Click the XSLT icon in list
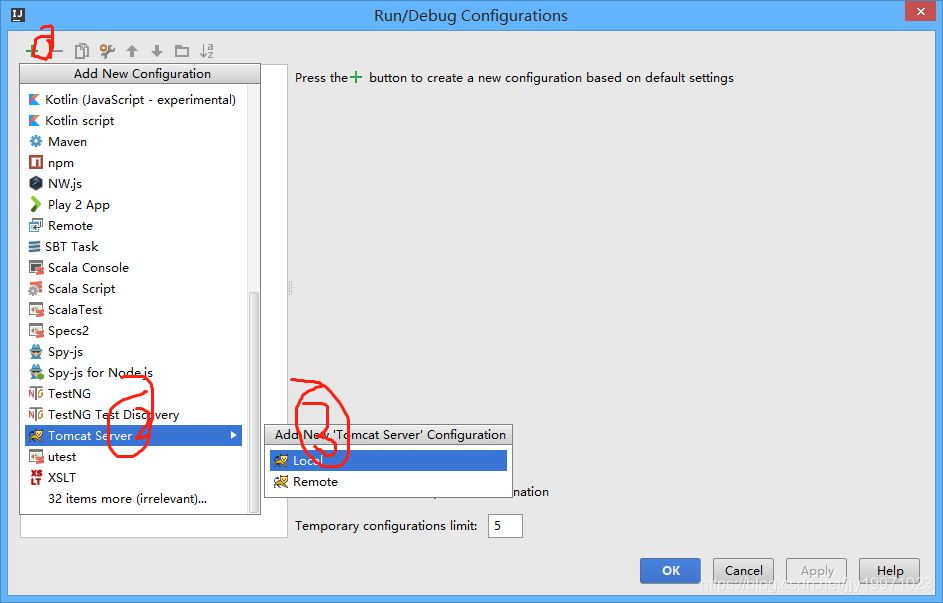Image resolution: width=943 pixels, height=603 pixels. [x=36, y=477]
